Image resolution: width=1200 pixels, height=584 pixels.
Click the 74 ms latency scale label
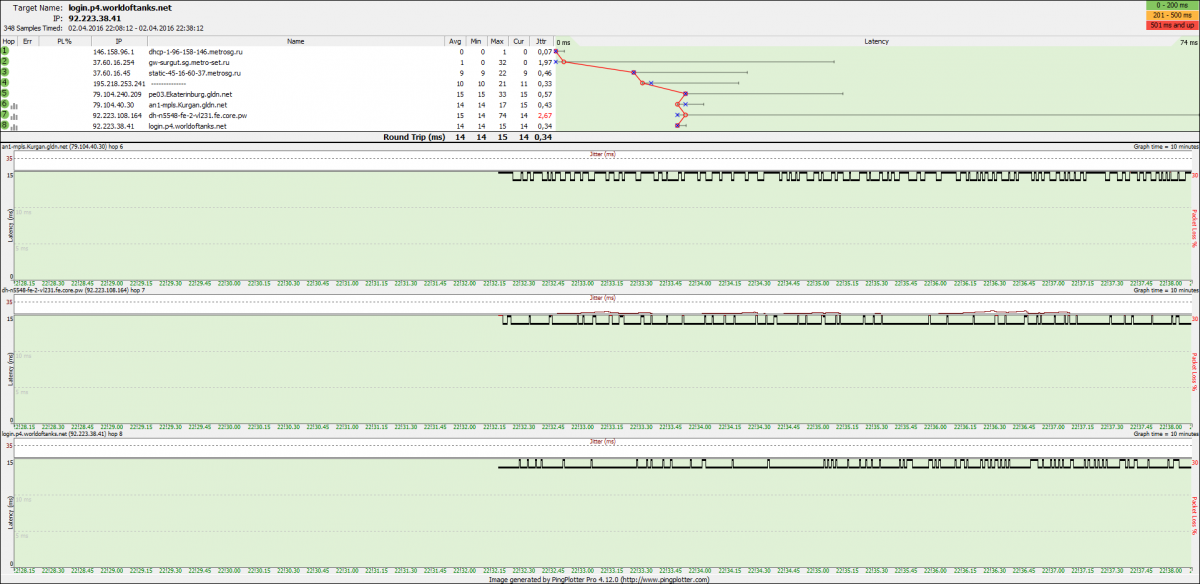(1188, 43)
